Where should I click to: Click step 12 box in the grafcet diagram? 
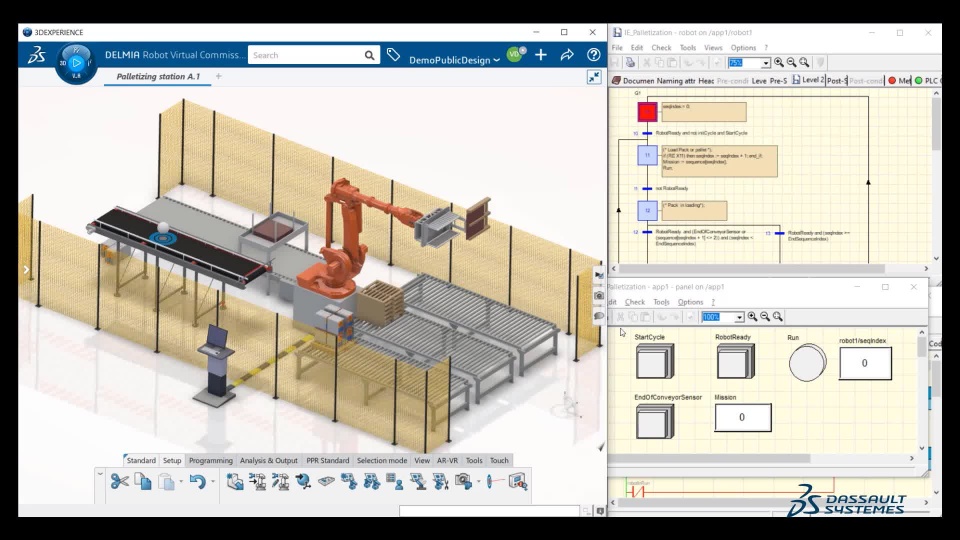[x=647, y=211]
